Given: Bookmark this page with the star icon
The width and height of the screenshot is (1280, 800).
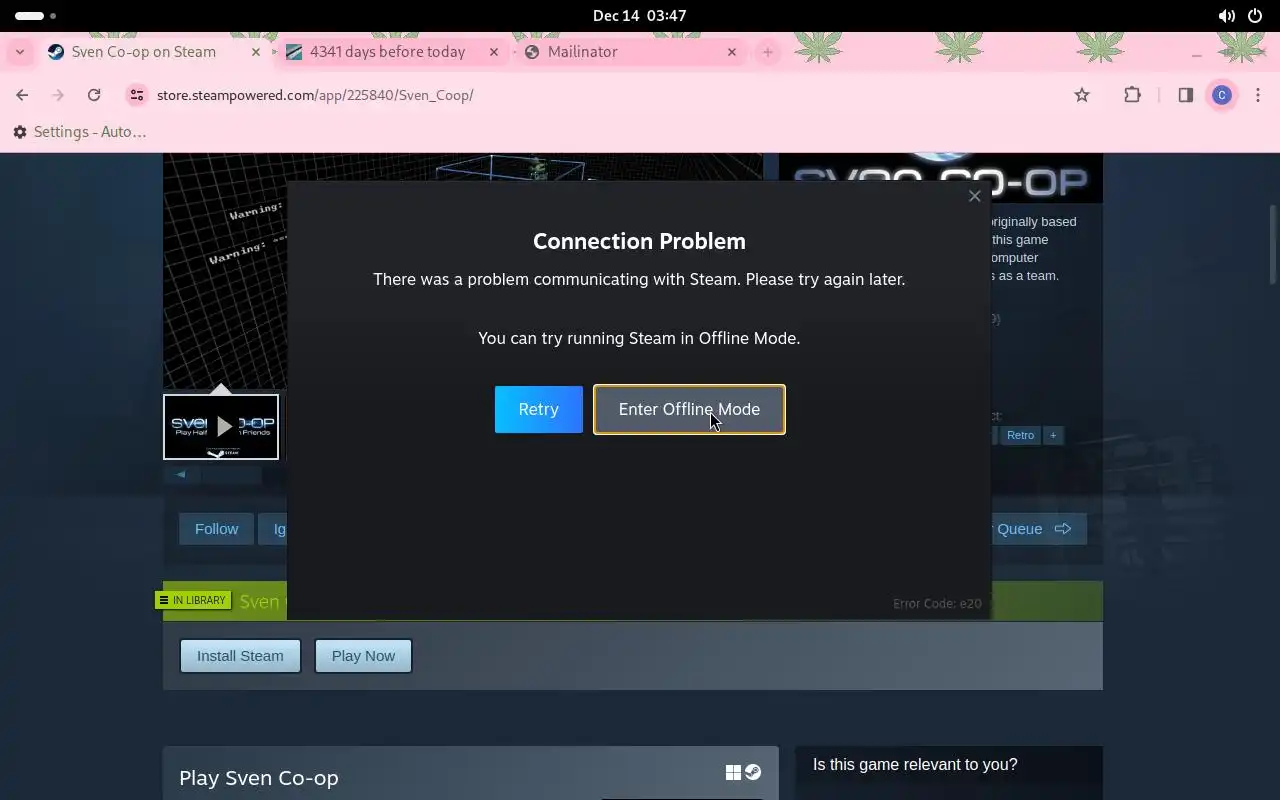Looking at the screenshot, I should coord(1081,95).
